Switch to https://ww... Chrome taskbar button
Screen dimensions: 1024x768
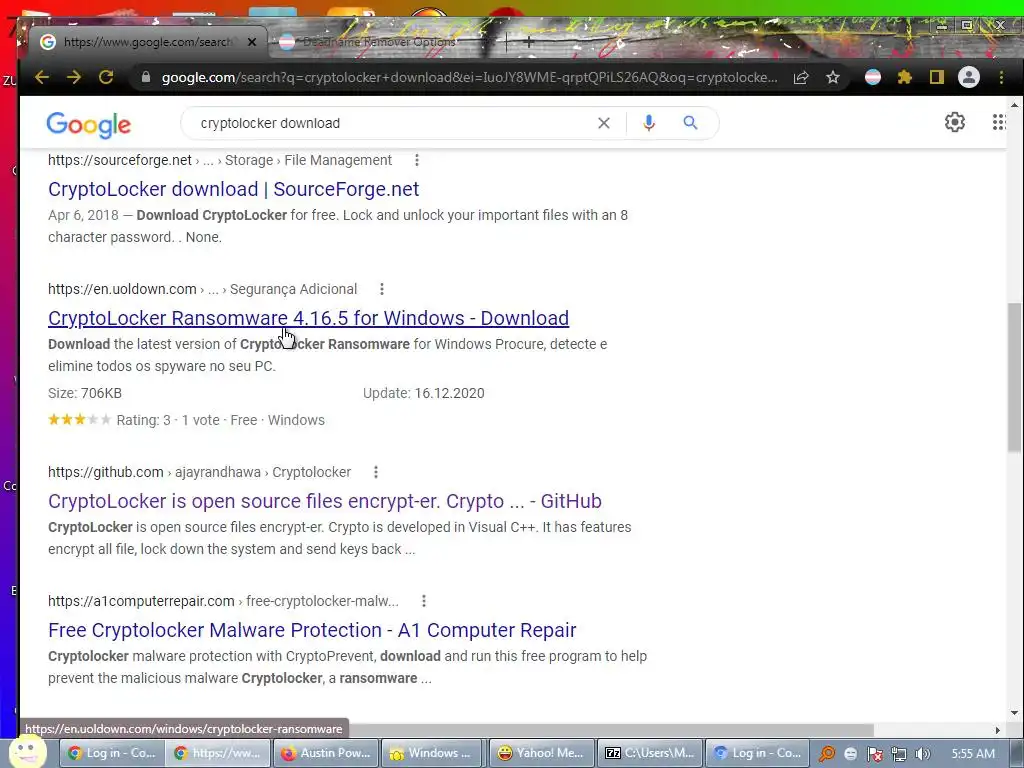point(217,753)
